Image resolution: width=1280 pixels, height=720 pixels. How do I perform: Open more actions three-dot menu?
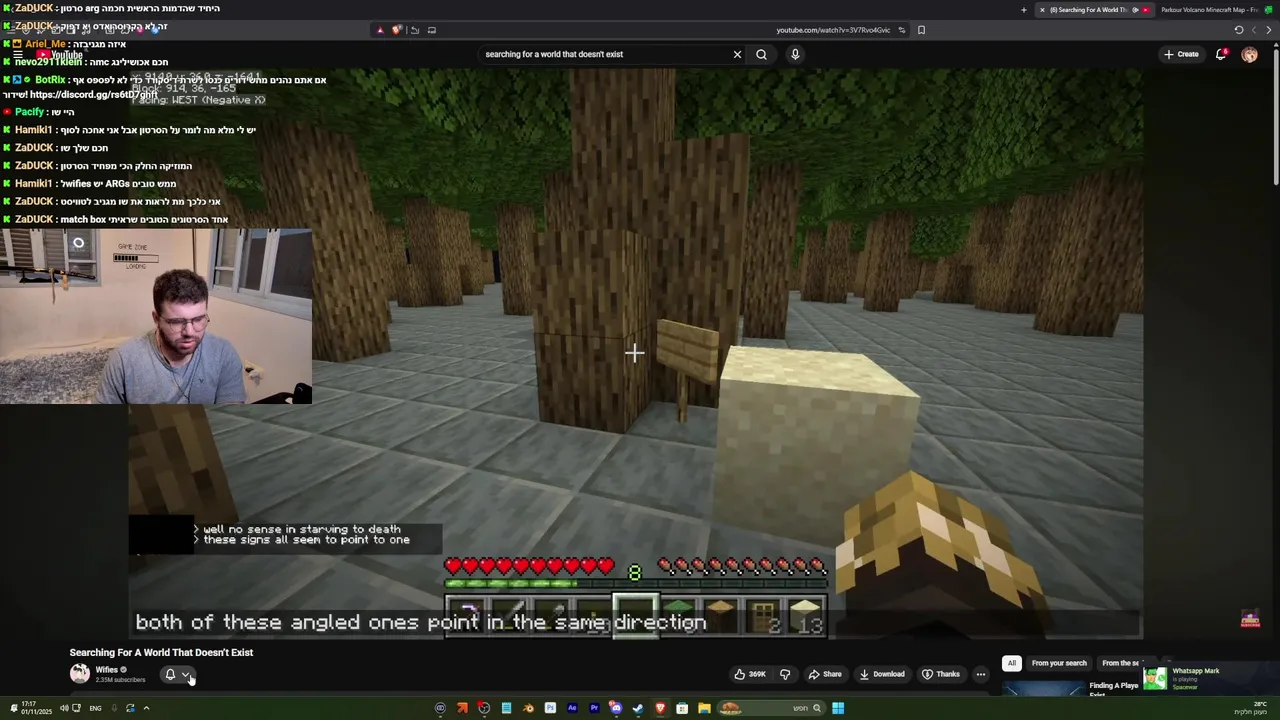point(980,674)
